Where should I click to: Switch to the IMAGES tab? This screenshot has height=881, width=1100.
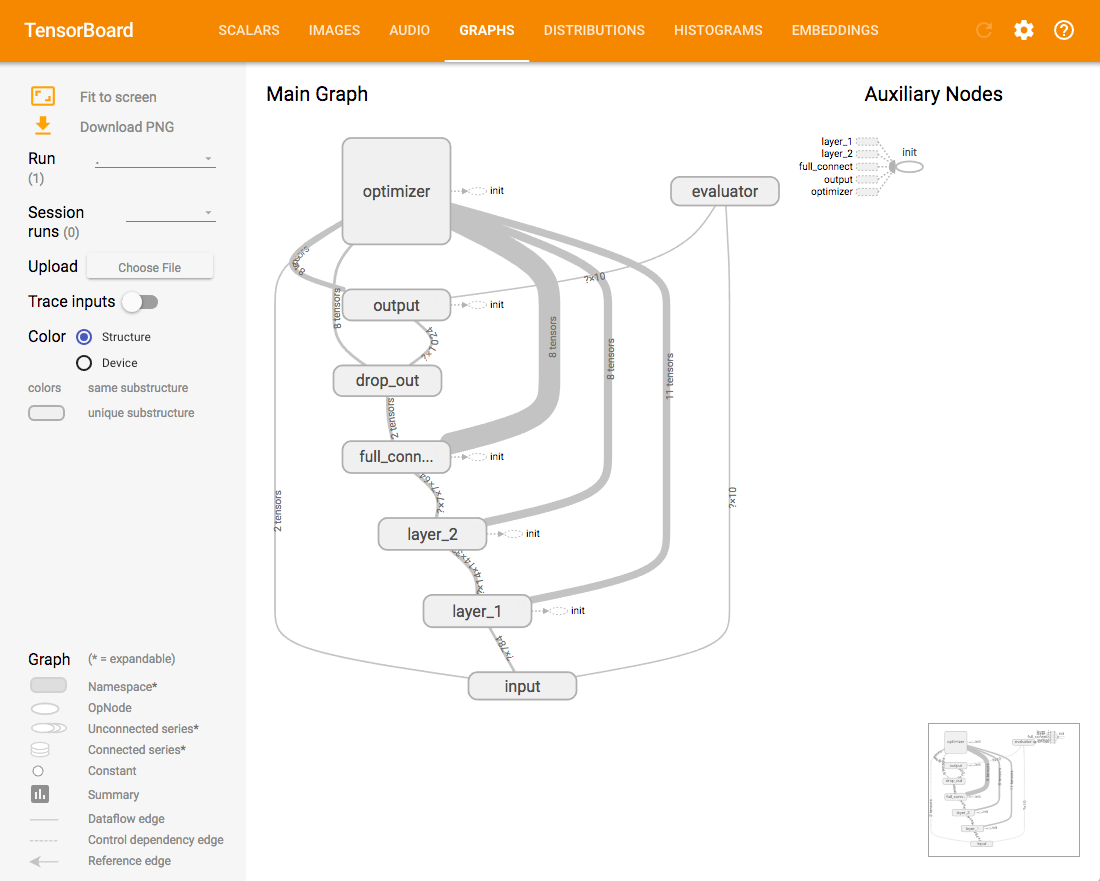334,30
